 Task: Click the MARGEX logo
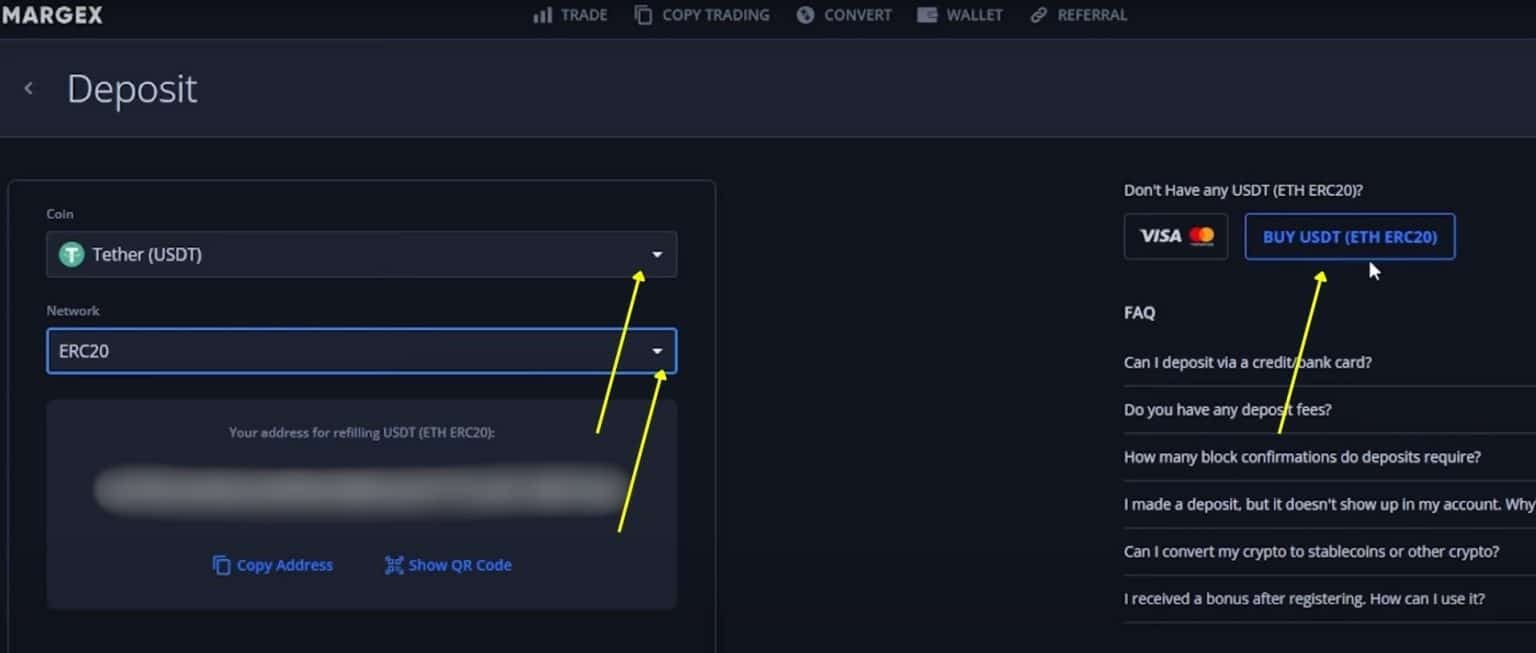point(51,14)
